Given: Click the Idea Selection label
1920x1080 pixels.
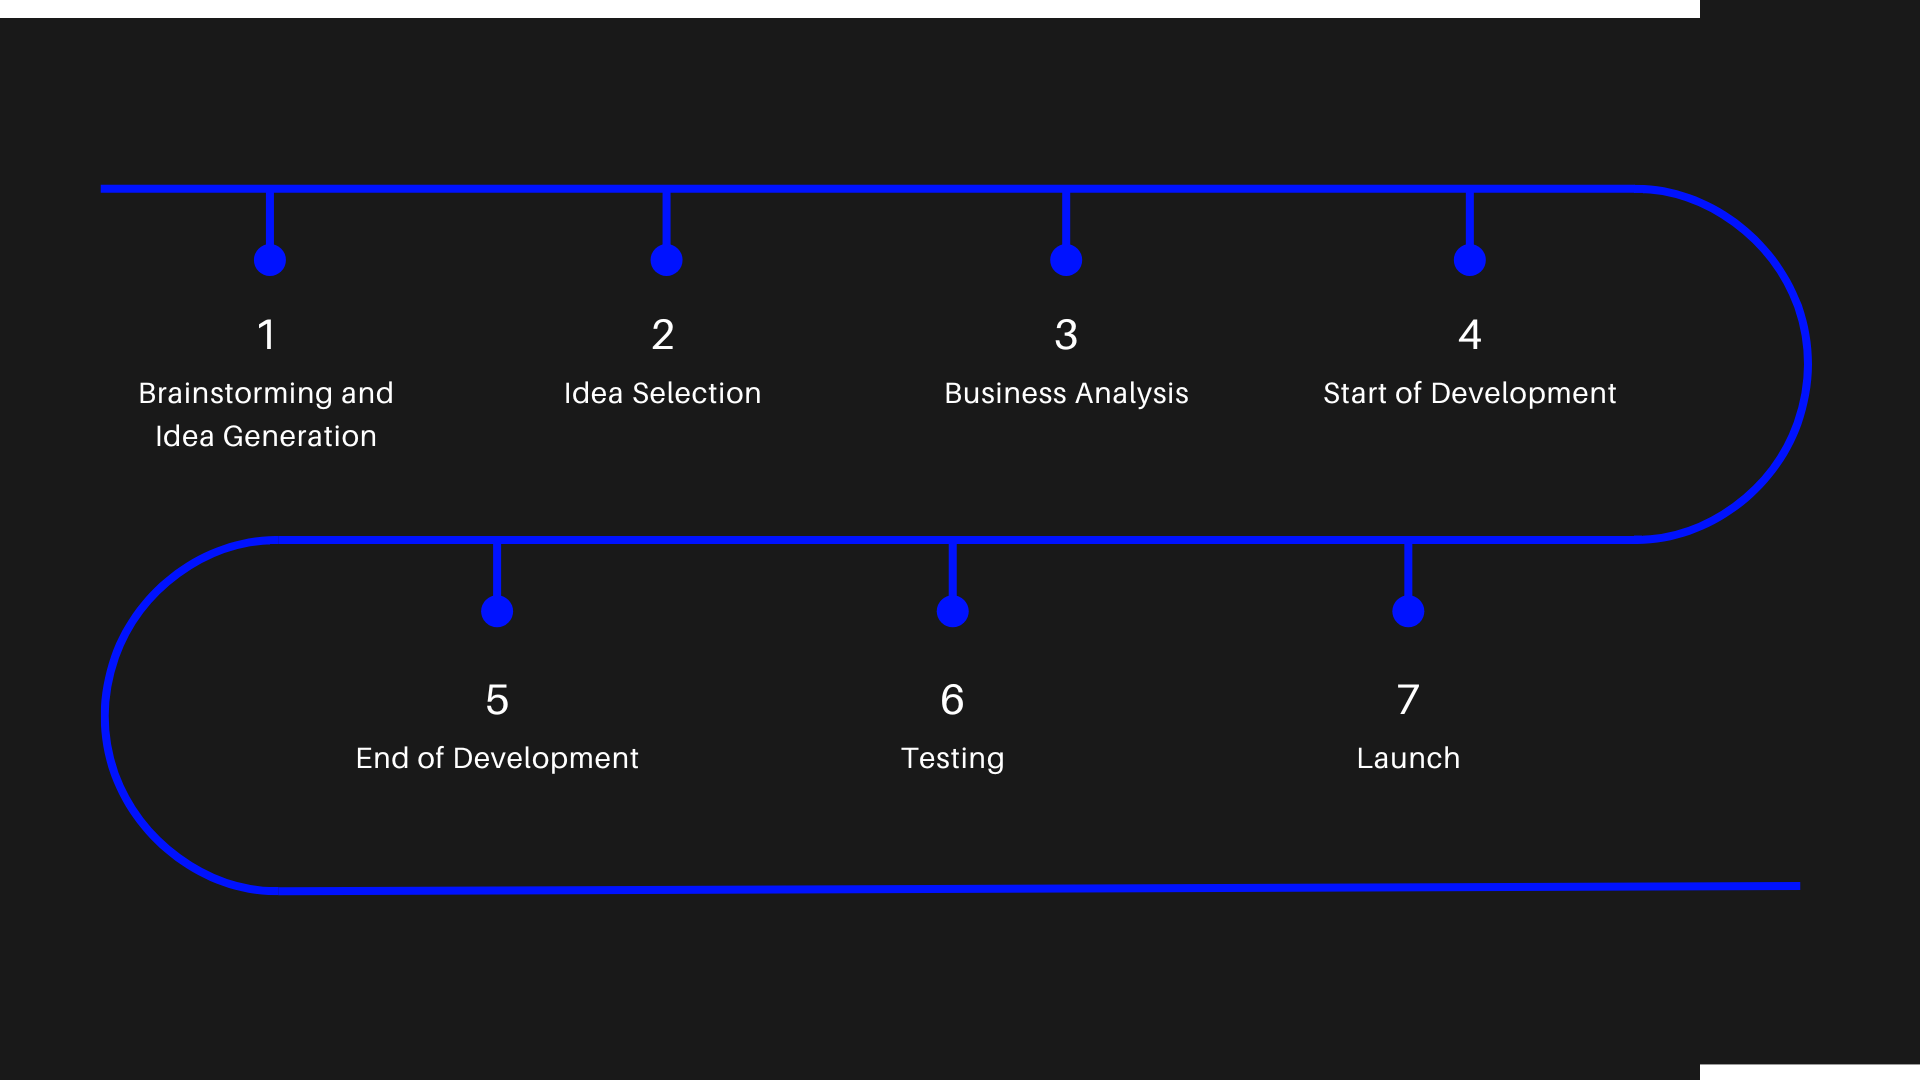Looking at the screenshot, I should click(x=662, y=393).
